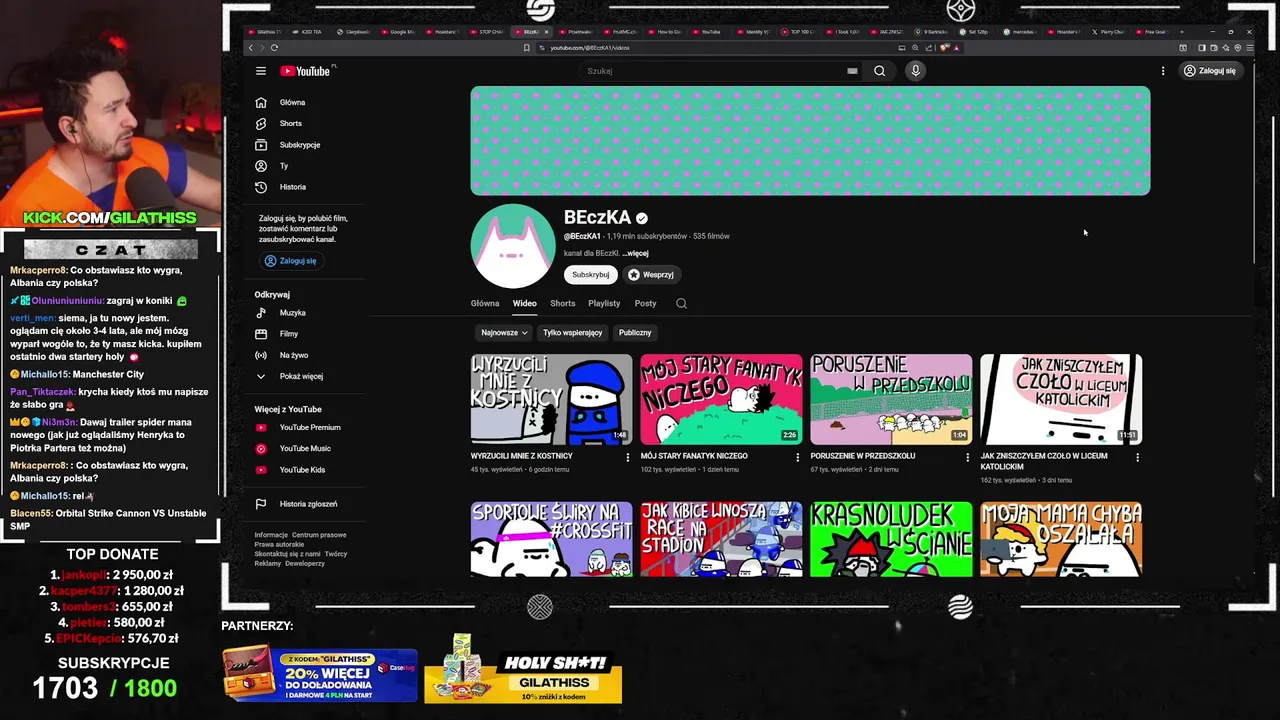Screen dimensions: 1280x720
Task: Open options for PORUSZENIE W PRZEDSZKOLU video
Action: point(967,457)
